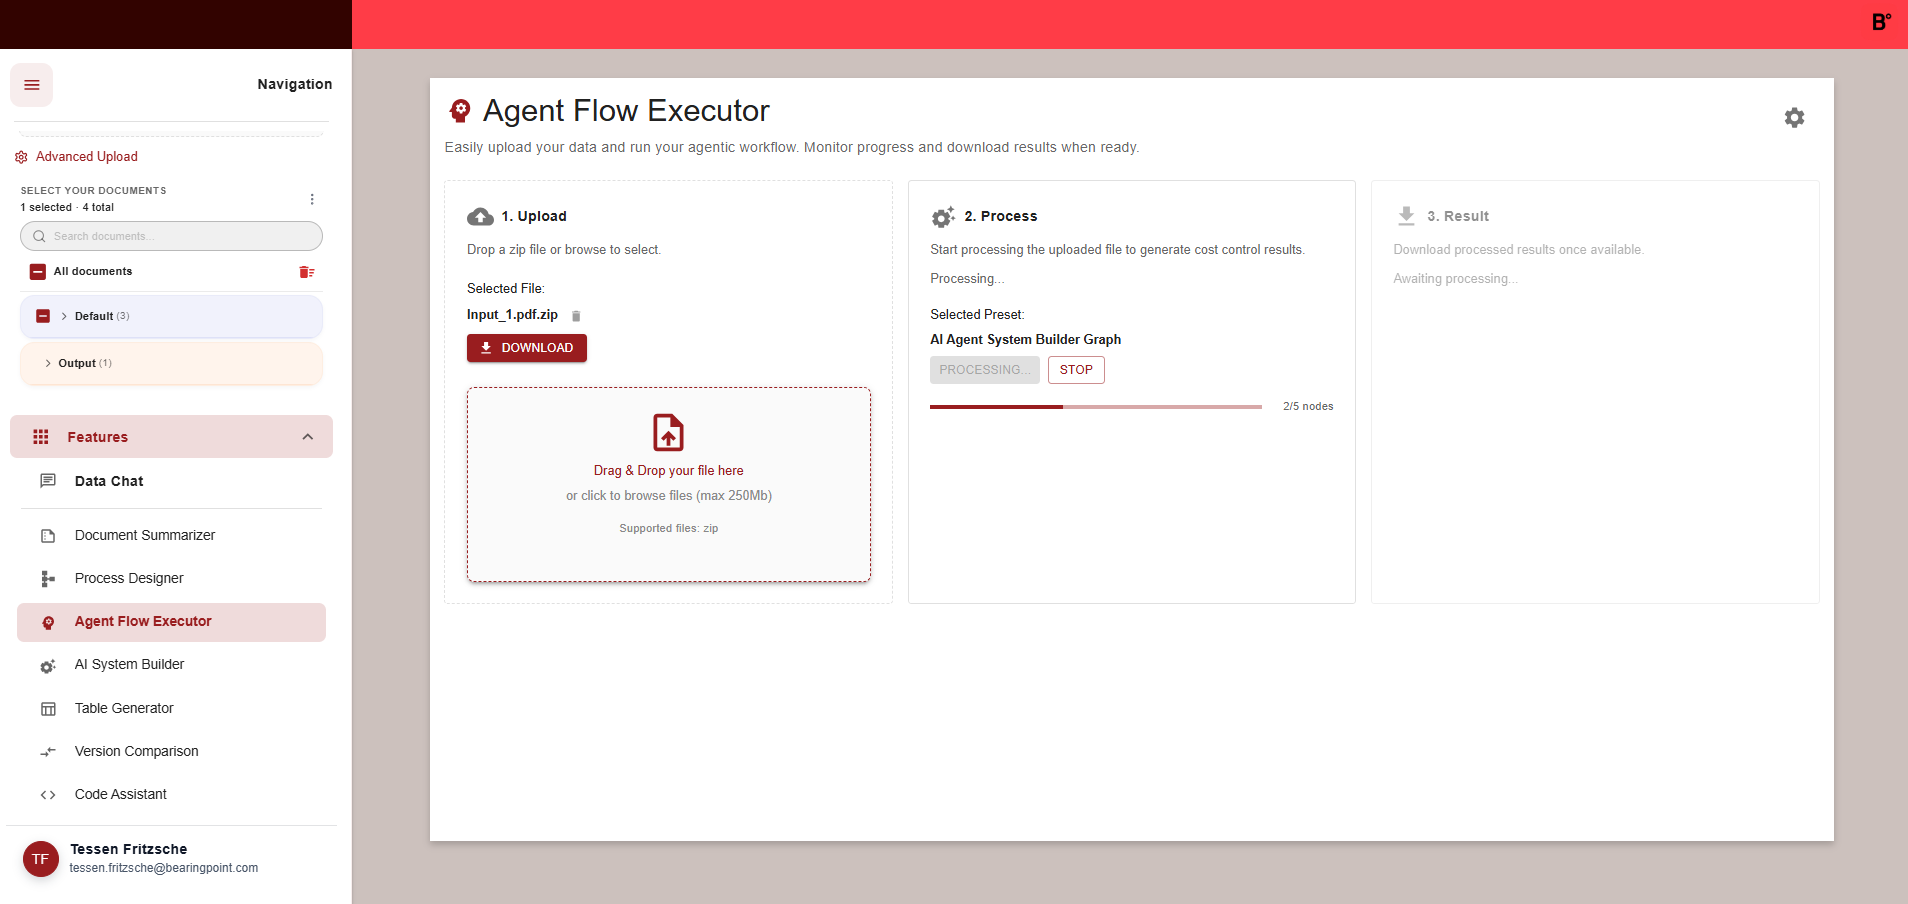The image size is (1908, 904).
Task: Click the node processing progress bar
Action: [1095, 407]
